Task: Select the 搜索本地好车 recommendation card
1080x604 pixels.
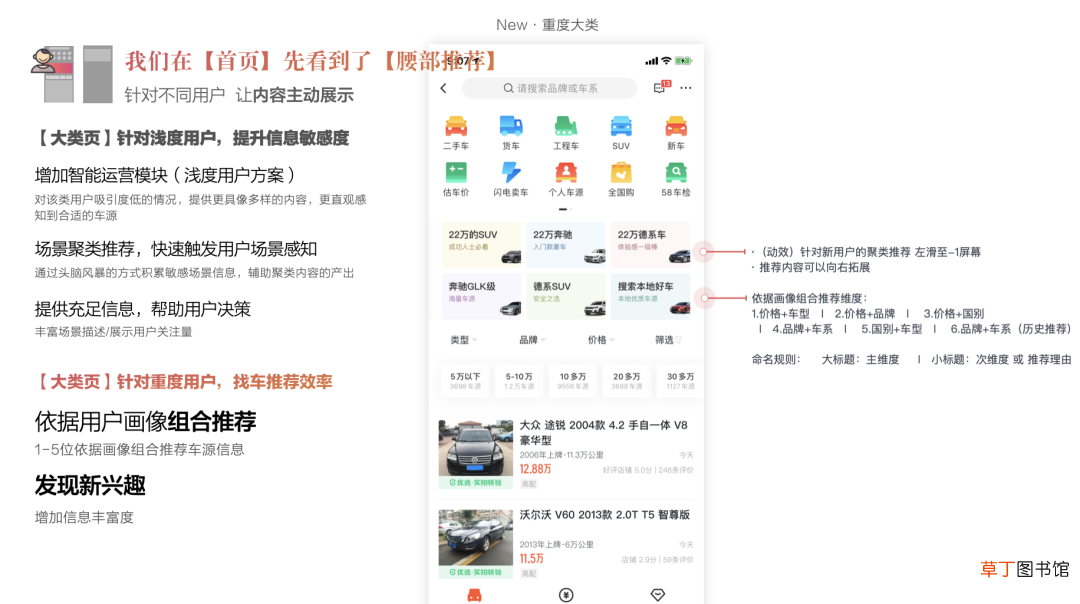Action: (650, 296)
